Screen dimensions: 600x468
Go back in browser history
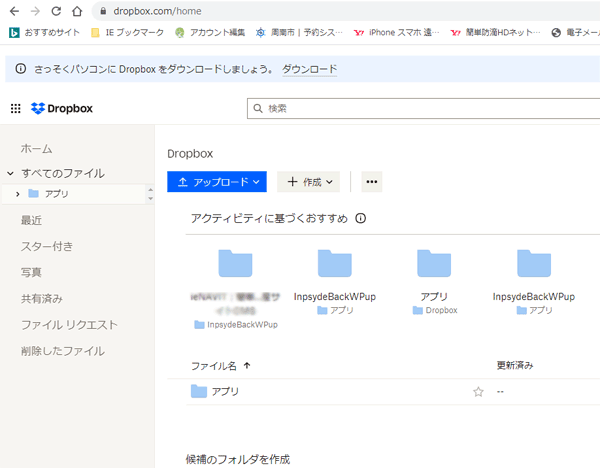point(14,11)
